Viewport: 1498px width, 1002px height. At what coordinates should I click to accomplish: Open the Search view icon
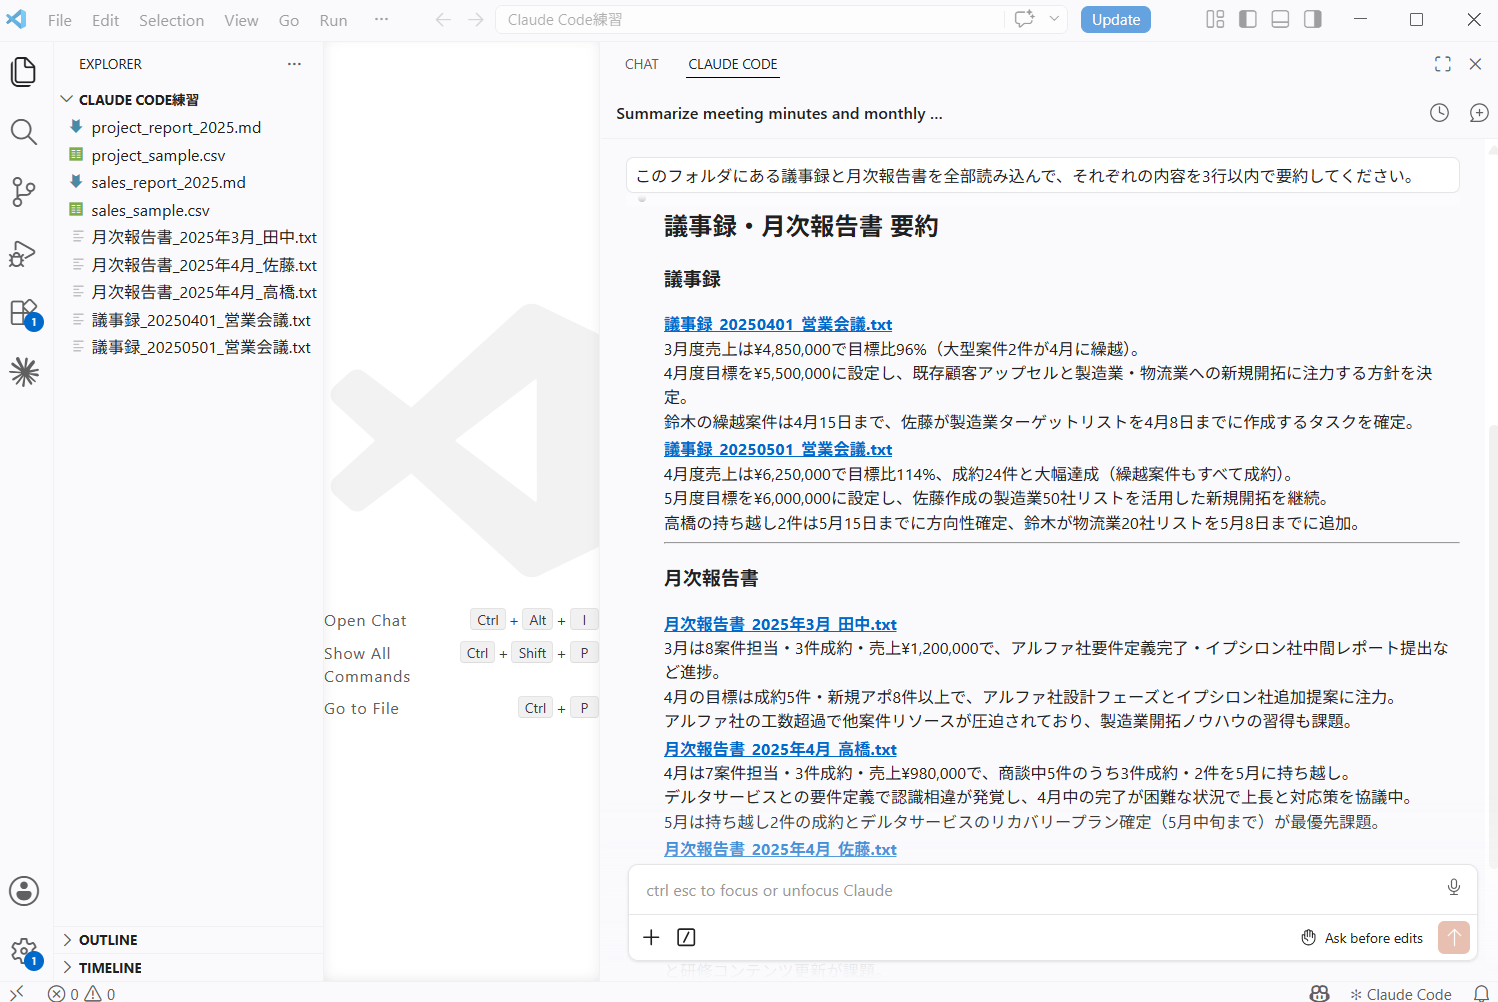[x=24, y=132]
